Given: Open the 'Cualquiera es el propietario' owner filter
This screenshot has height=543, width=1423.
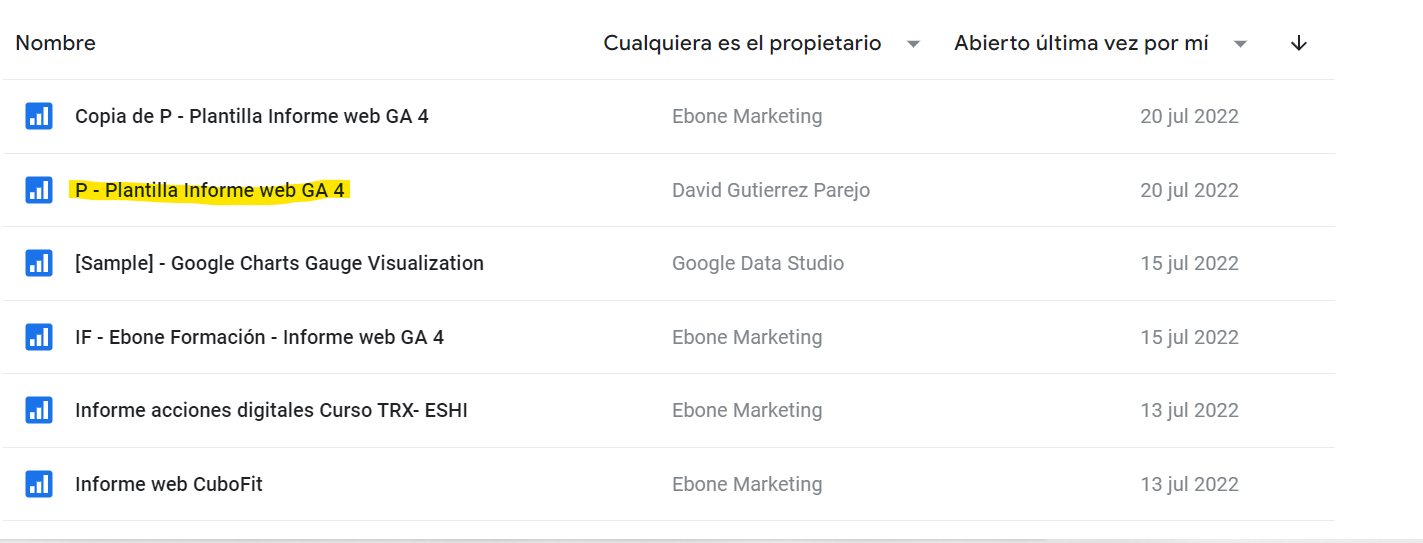Looking at the screenshot, I should tap(742, 43).
